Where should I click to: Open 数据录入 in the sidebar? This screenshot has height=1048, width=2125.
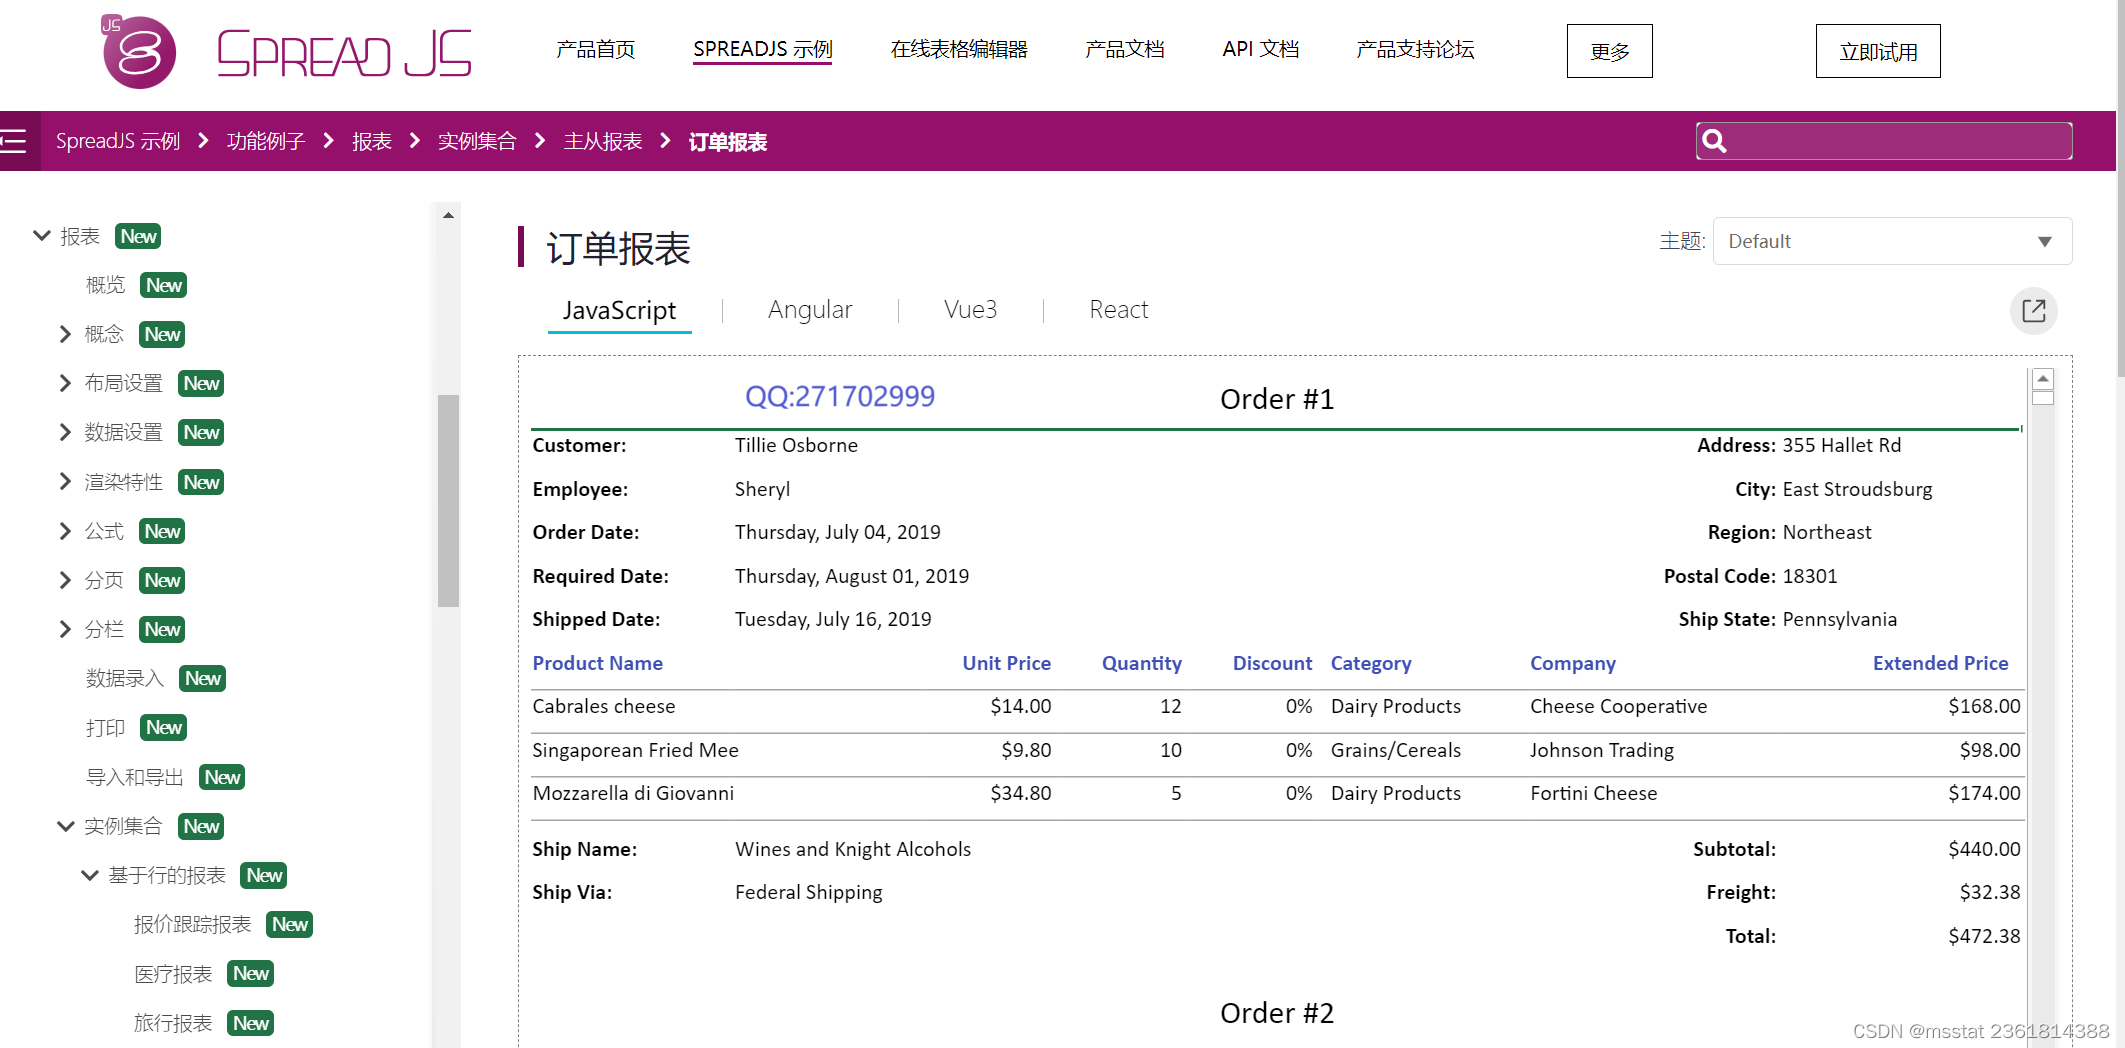(125, 678)
